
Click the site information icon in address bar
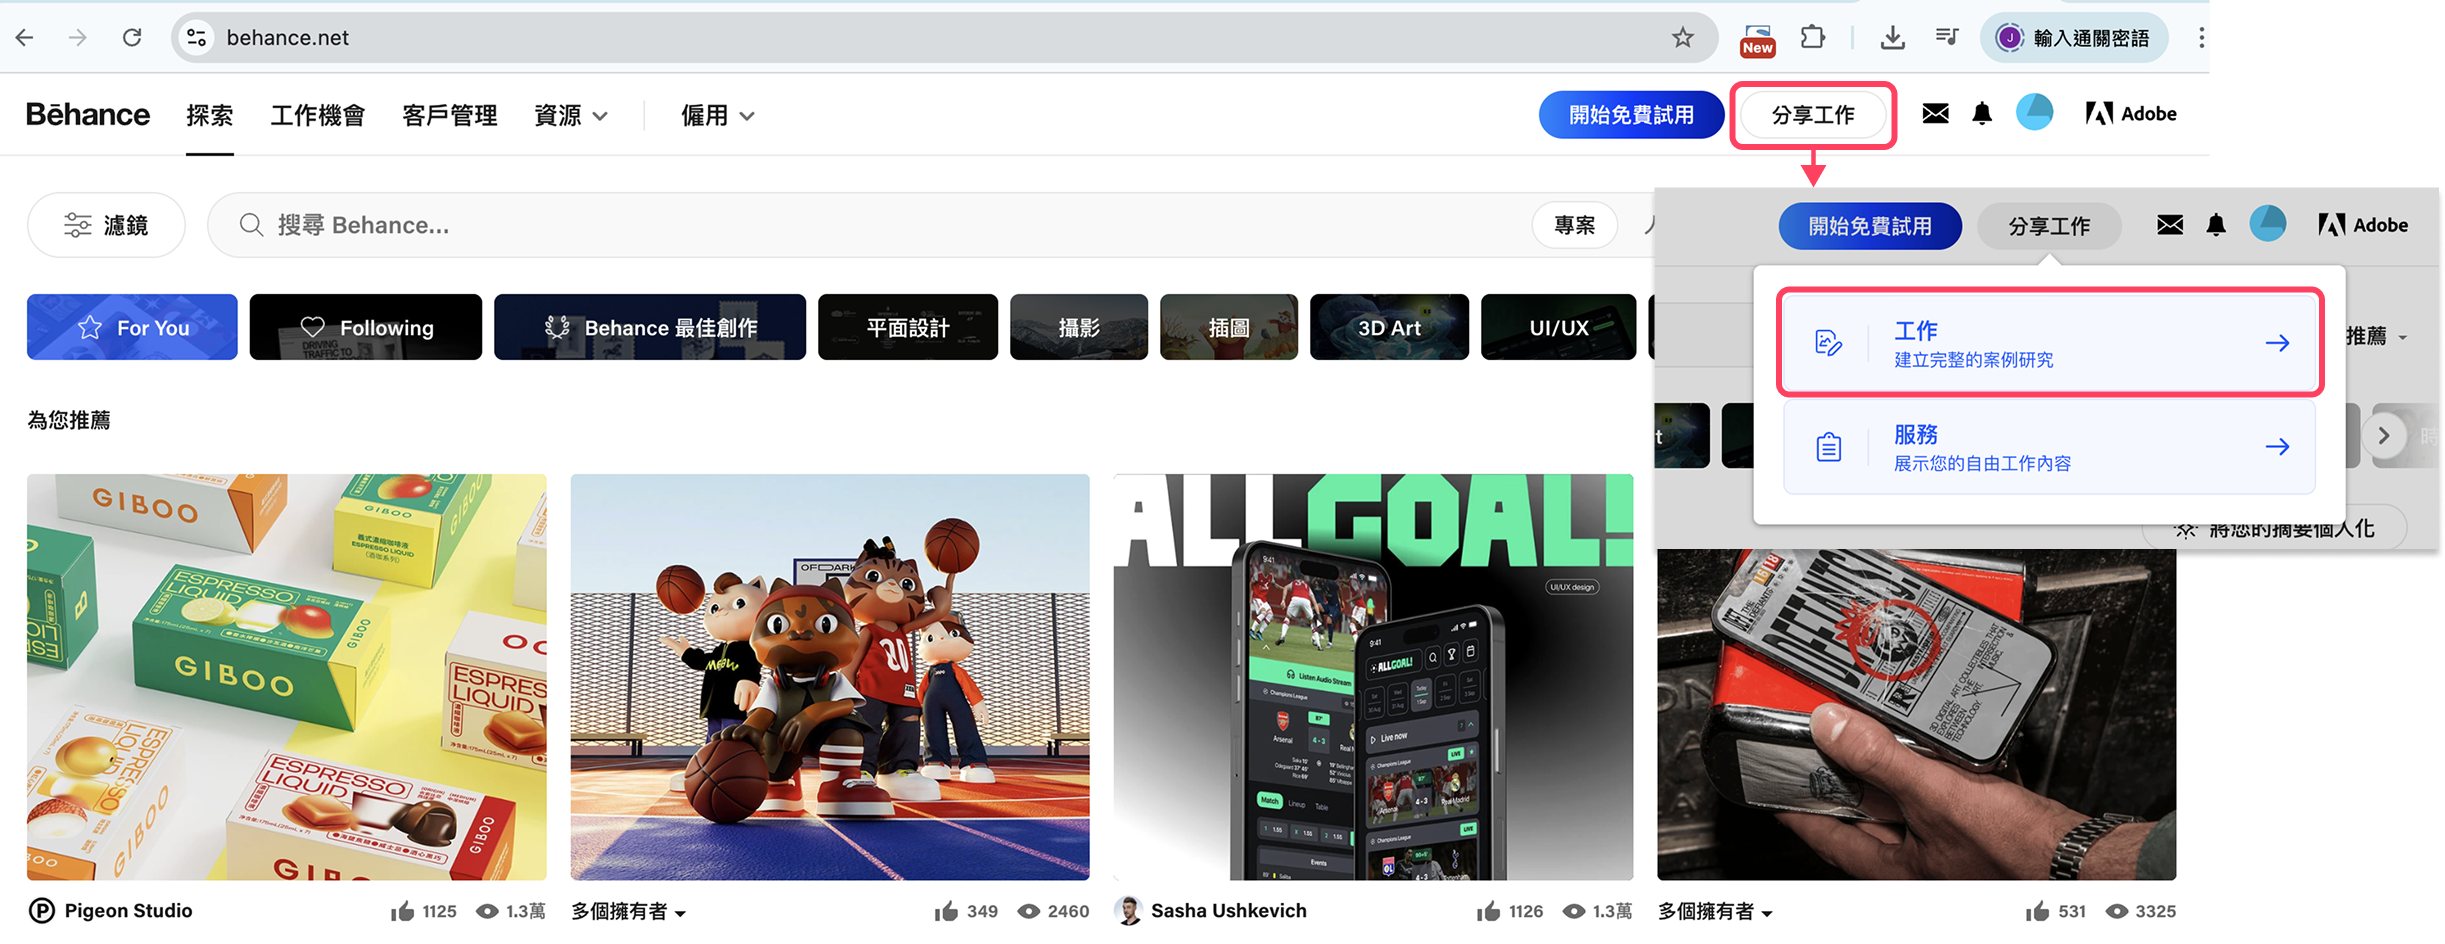click(x=197, y=38)
